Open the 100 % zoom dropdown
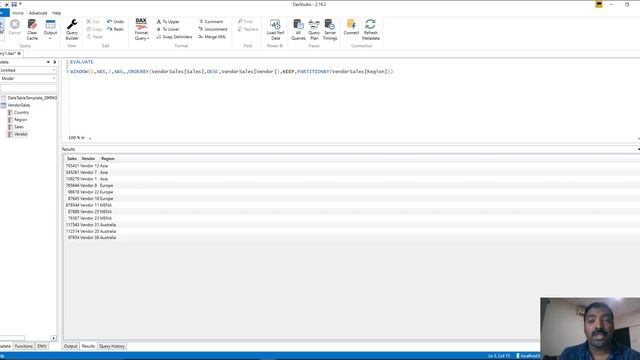This screenshot has height=360, width=640. click(90, 138)
